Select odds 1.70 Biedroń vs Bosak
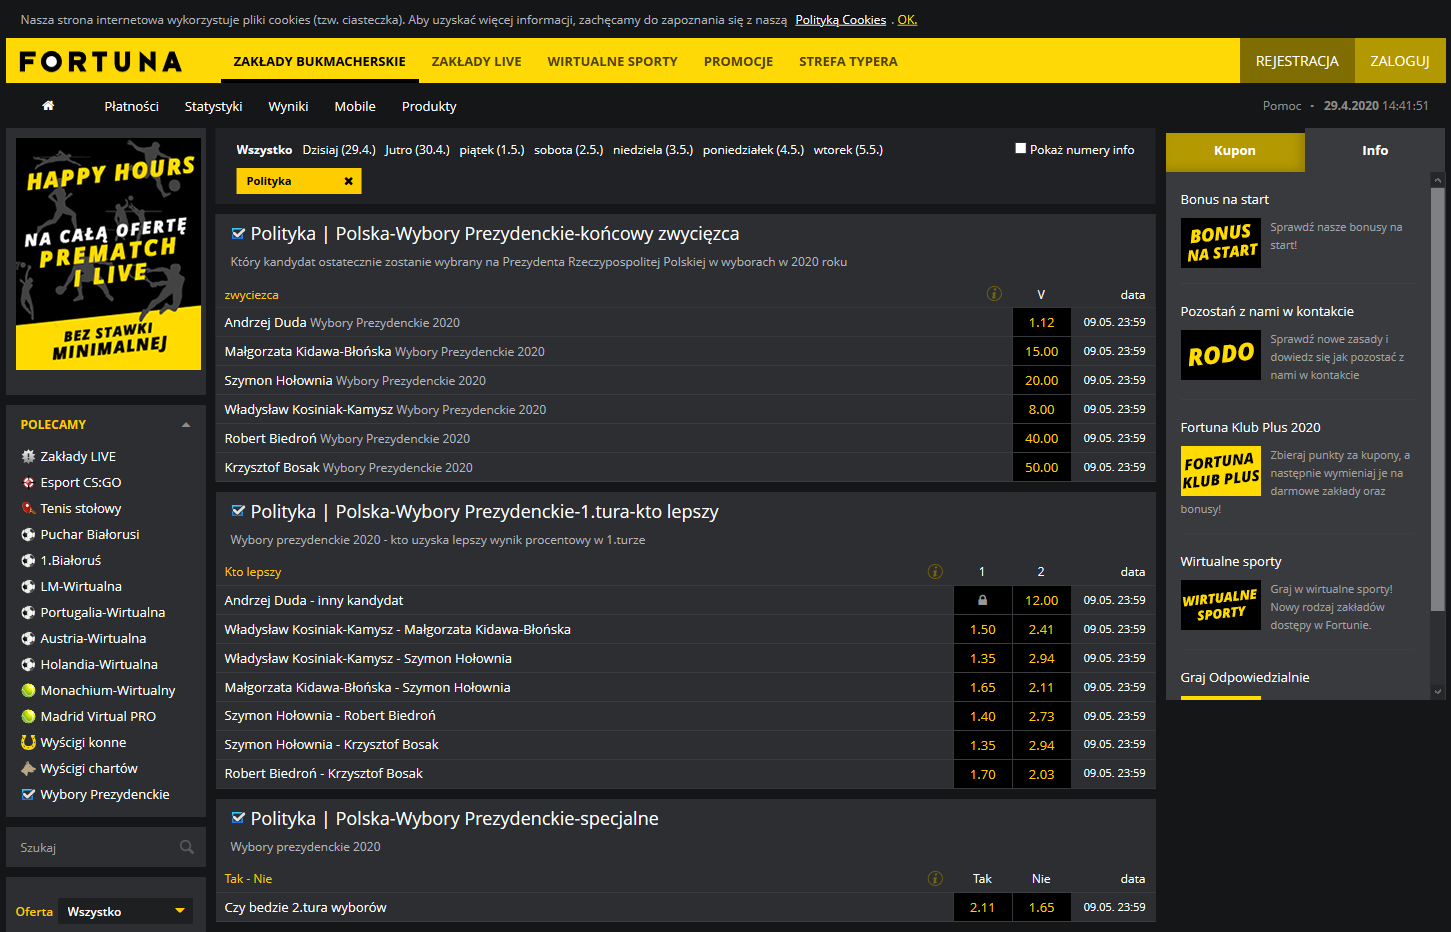1451x932 pixels. click(x=982, y=774)
